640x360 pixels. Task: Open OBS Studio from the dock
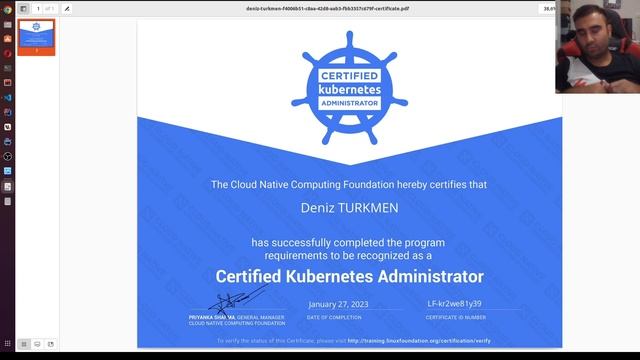7,156
